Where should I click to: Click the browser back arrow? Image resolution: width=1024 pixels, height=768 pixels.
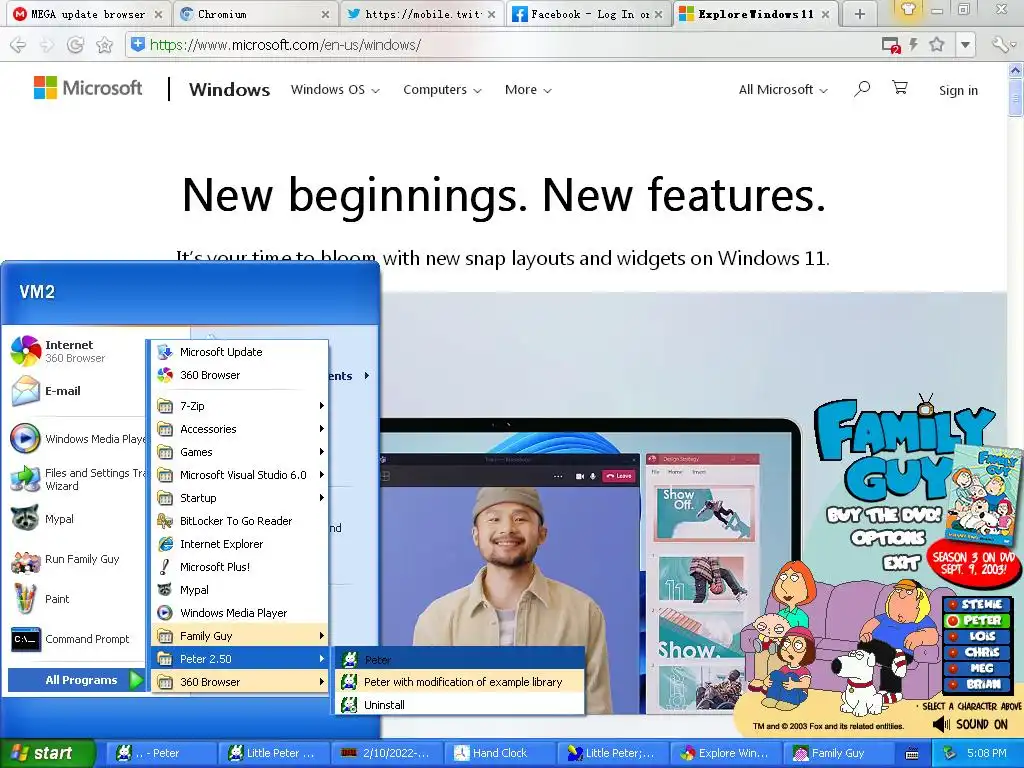[x=18, y=45]
